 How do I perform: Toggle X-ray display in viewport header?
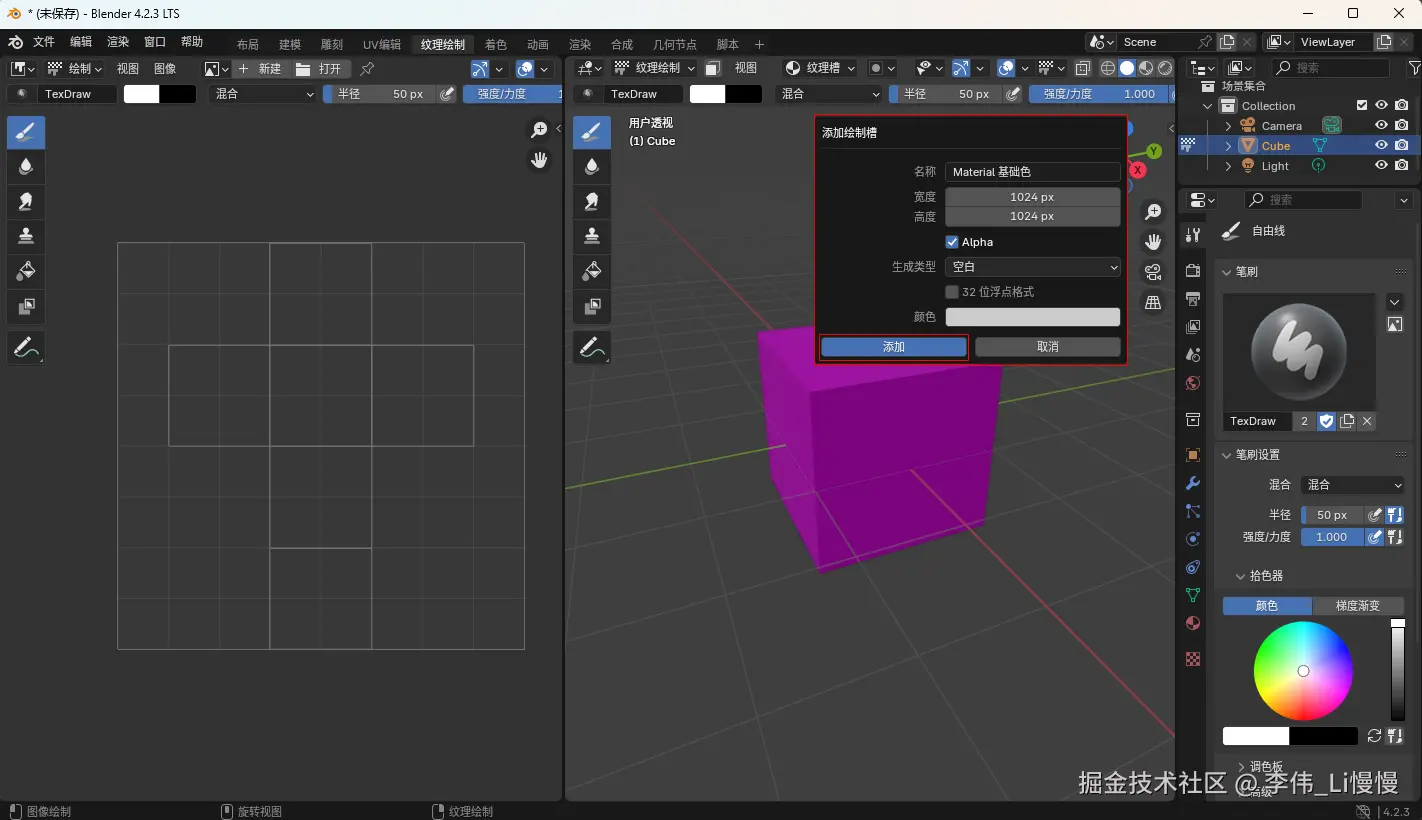1083,68
